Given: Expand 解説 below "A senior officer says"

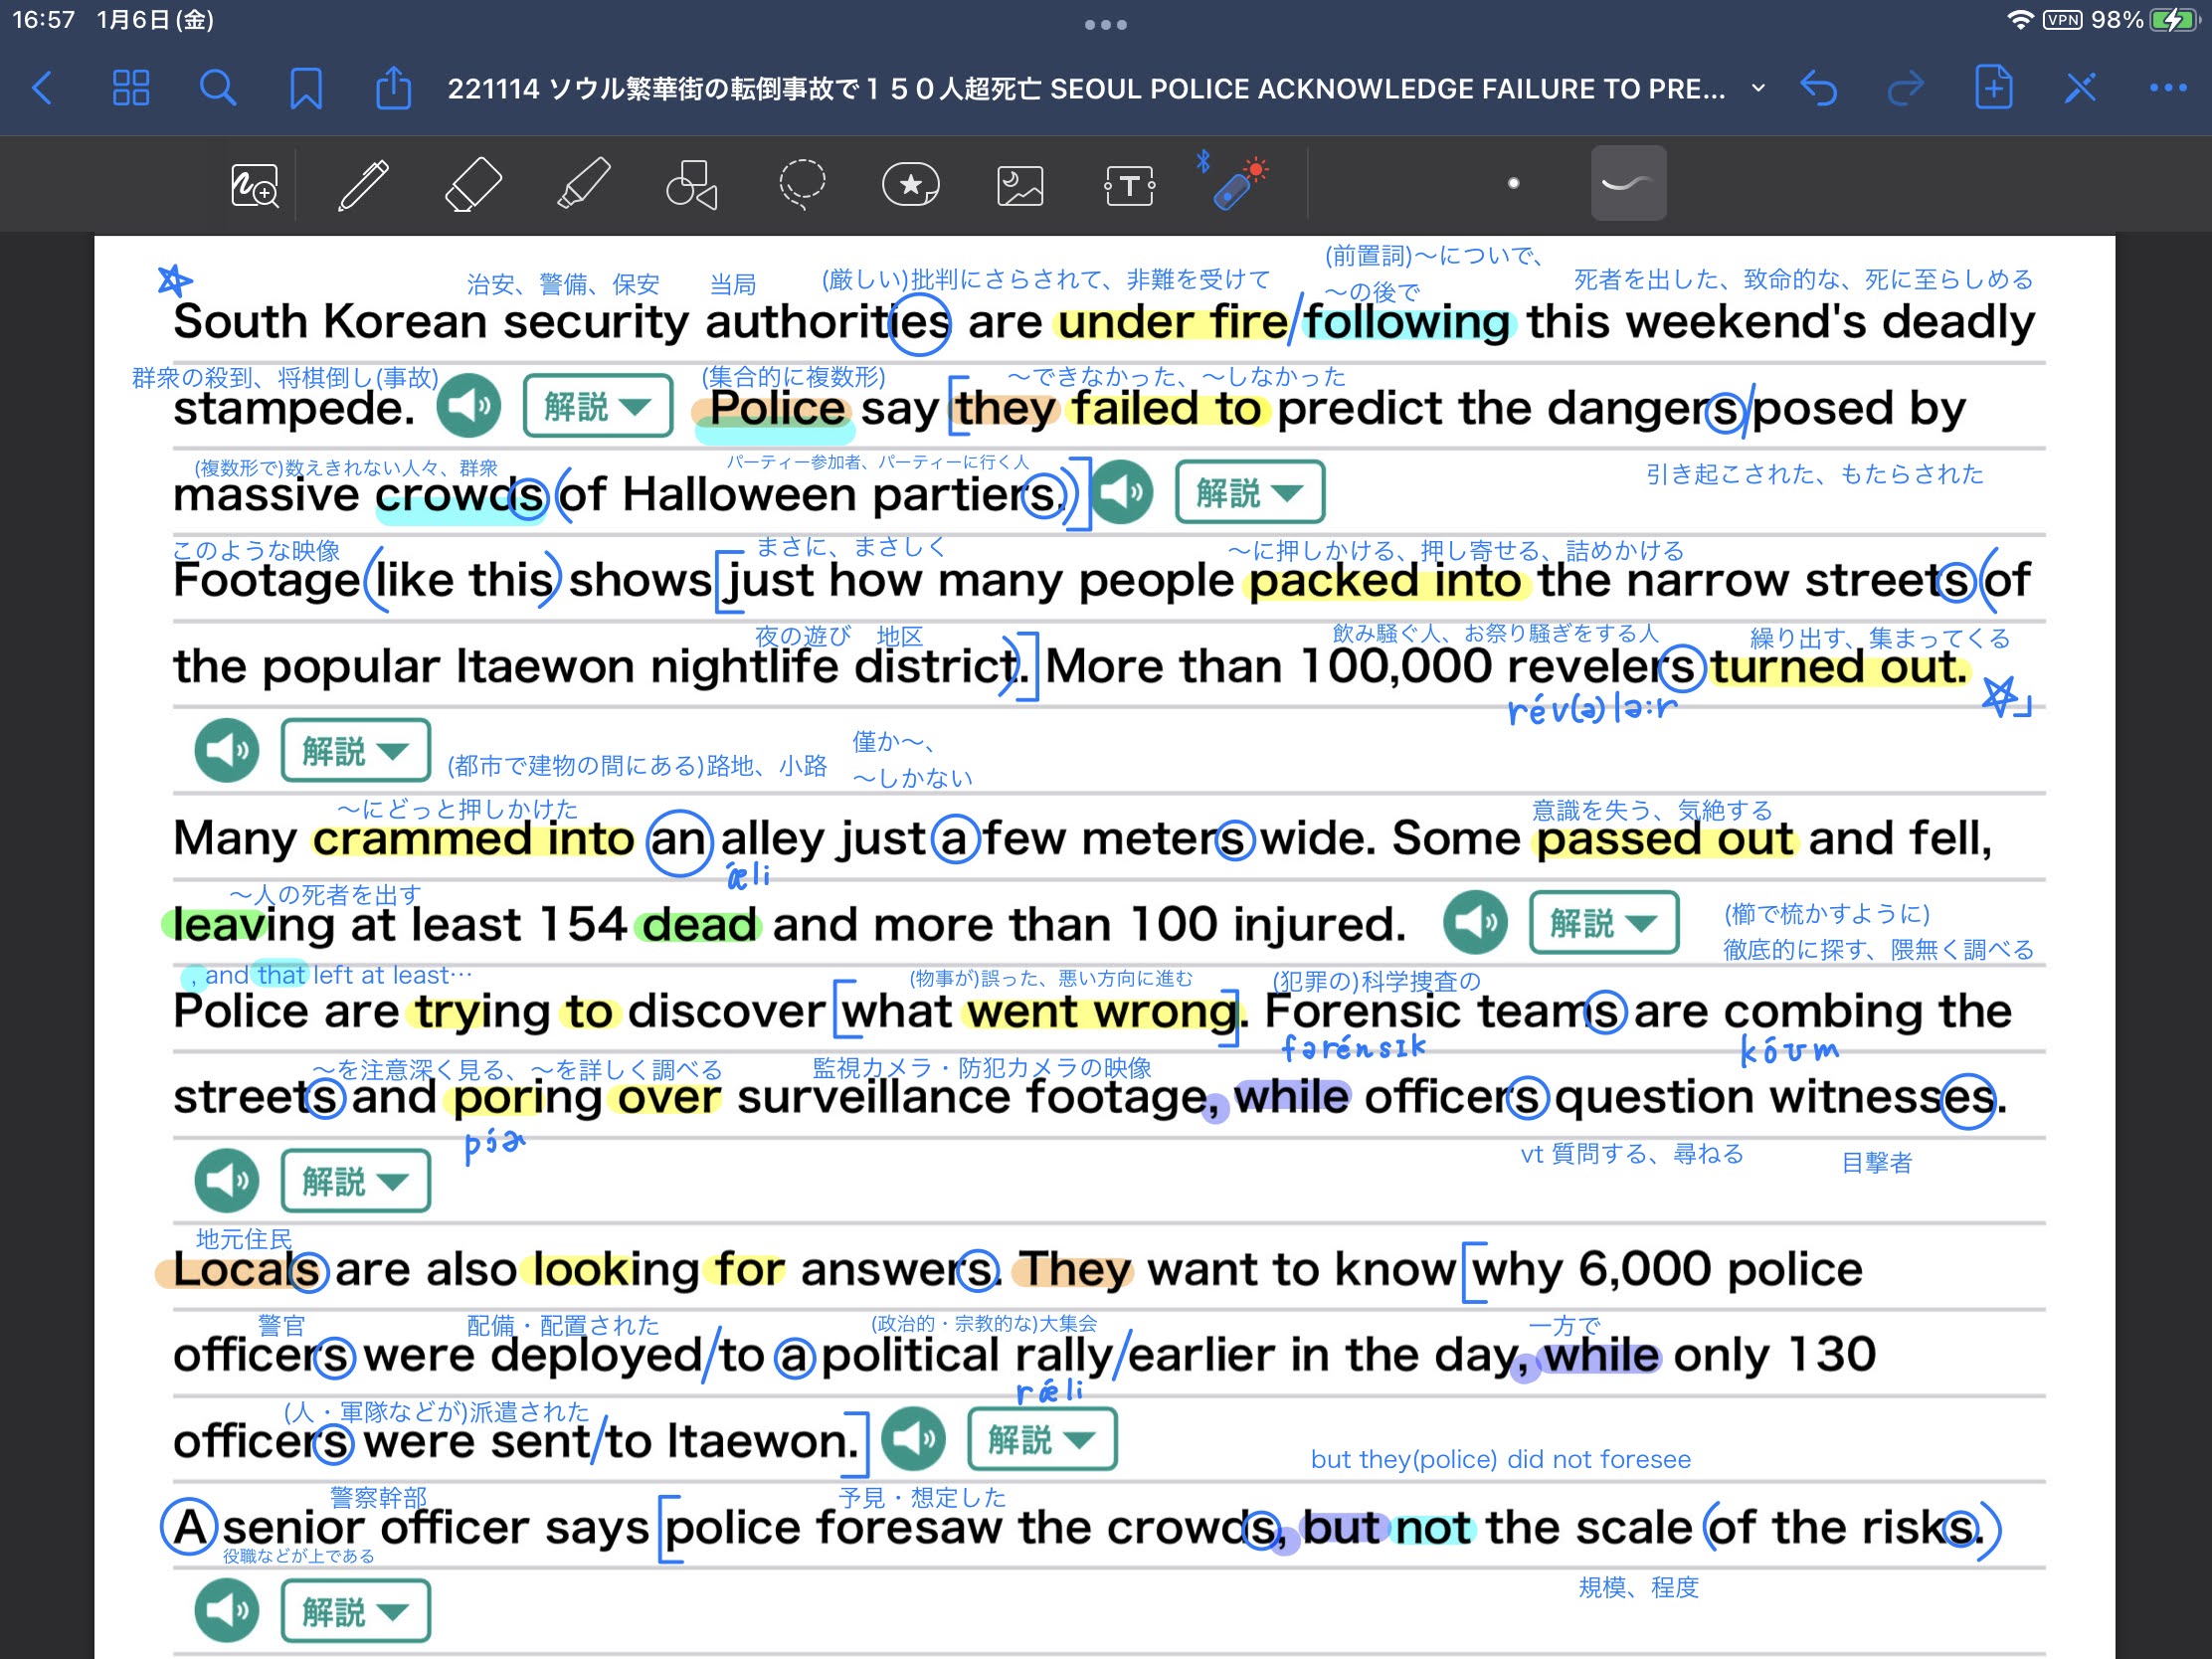Looking at the screenshot, I should coord(355,1610).
